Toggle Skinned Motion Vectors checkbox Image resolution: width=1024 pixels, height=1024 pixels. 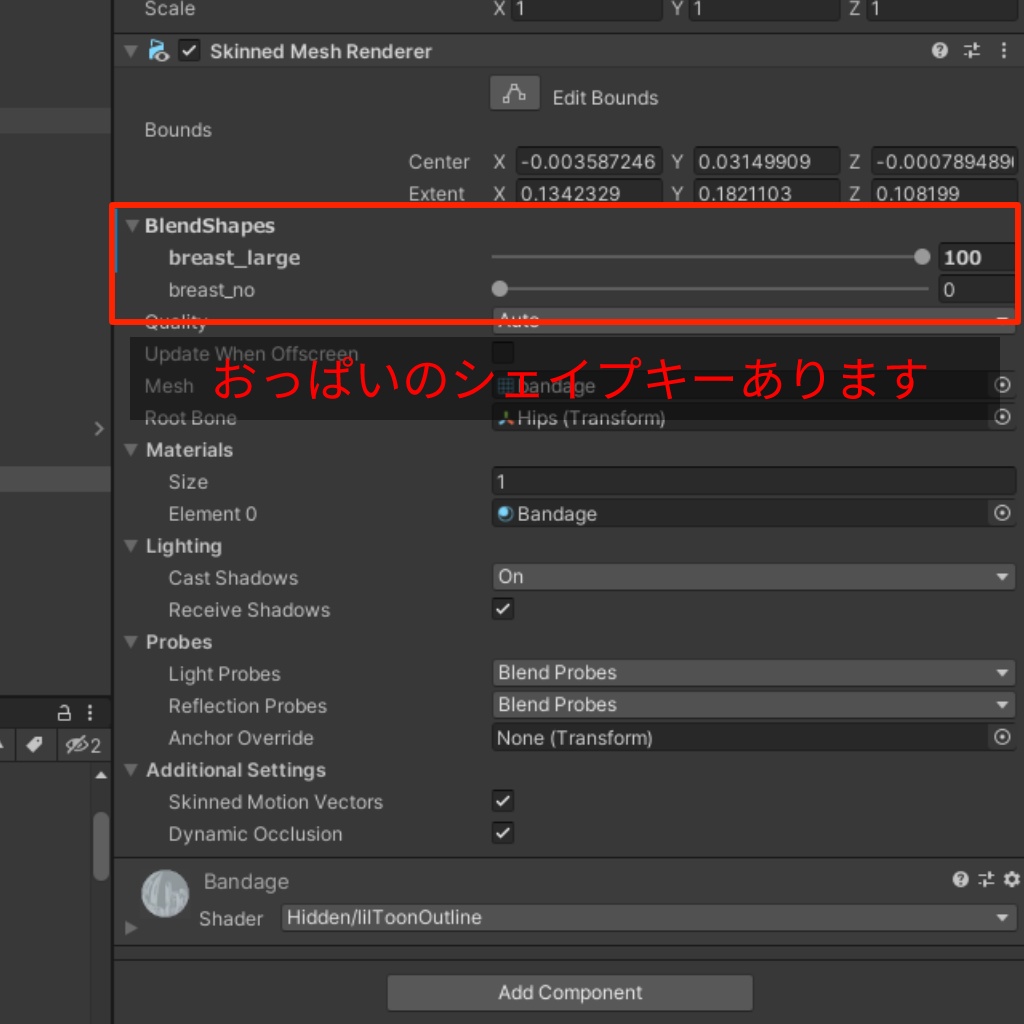(503, 801)
